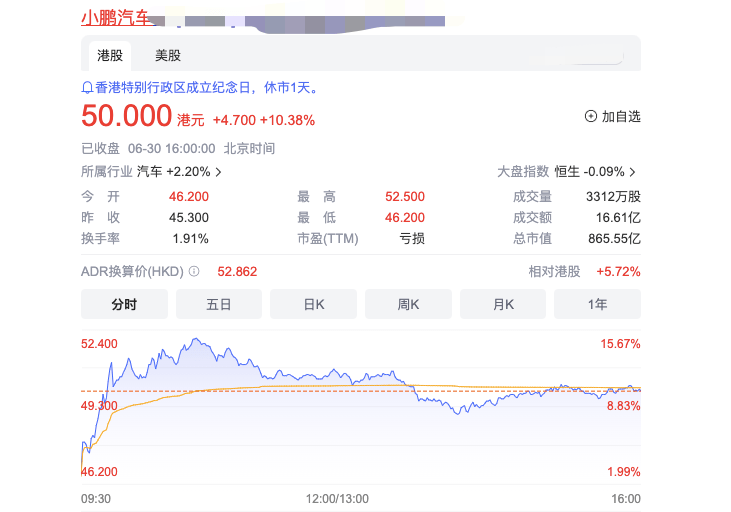Switch chart to 1年

597,304
